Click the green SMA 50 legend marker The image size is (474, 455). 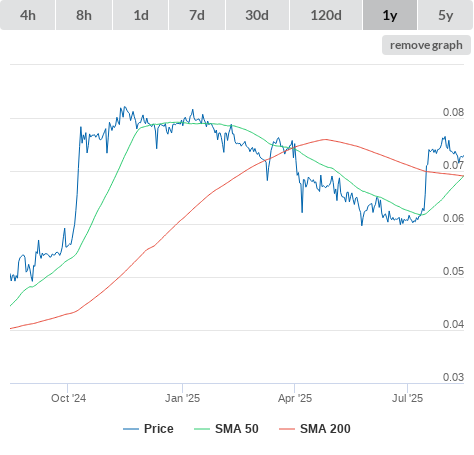[202, 429]
